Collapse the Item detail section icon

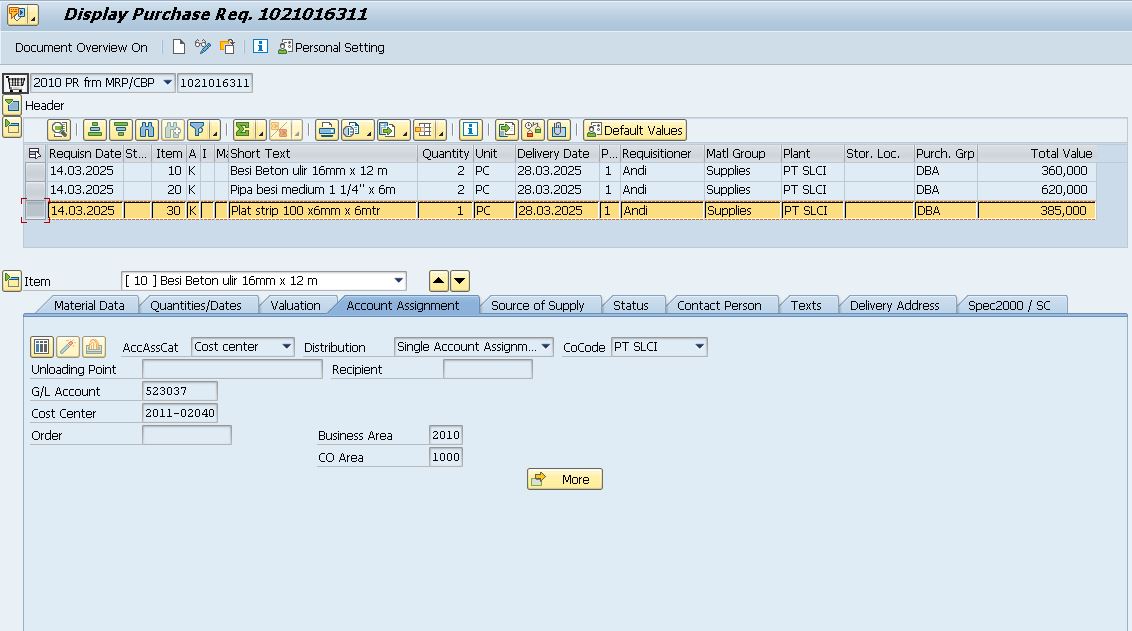point(12,281)
